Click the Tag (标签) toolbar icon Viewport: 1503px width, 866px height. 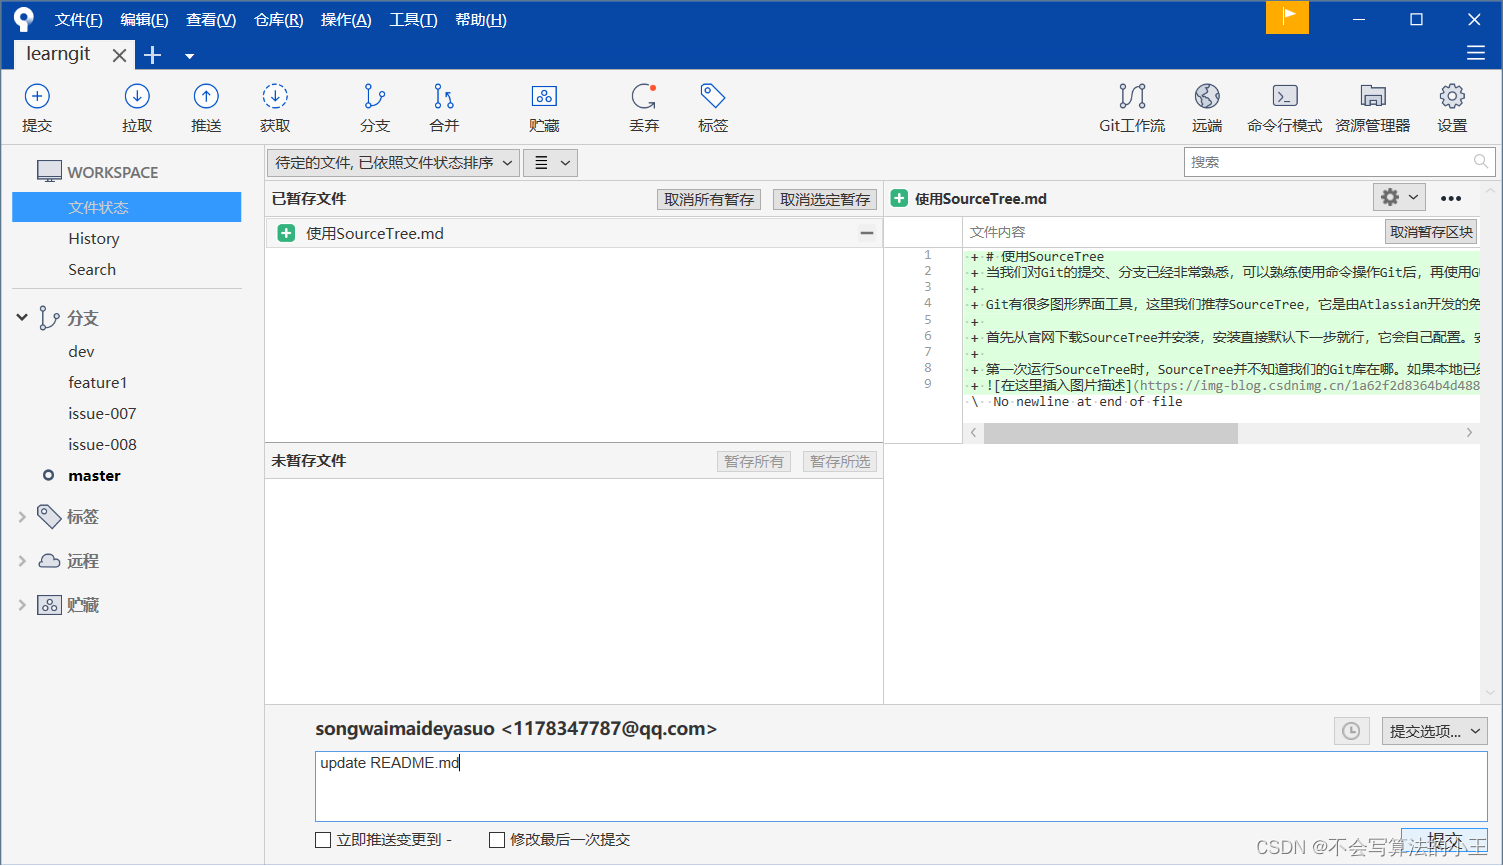713,96
